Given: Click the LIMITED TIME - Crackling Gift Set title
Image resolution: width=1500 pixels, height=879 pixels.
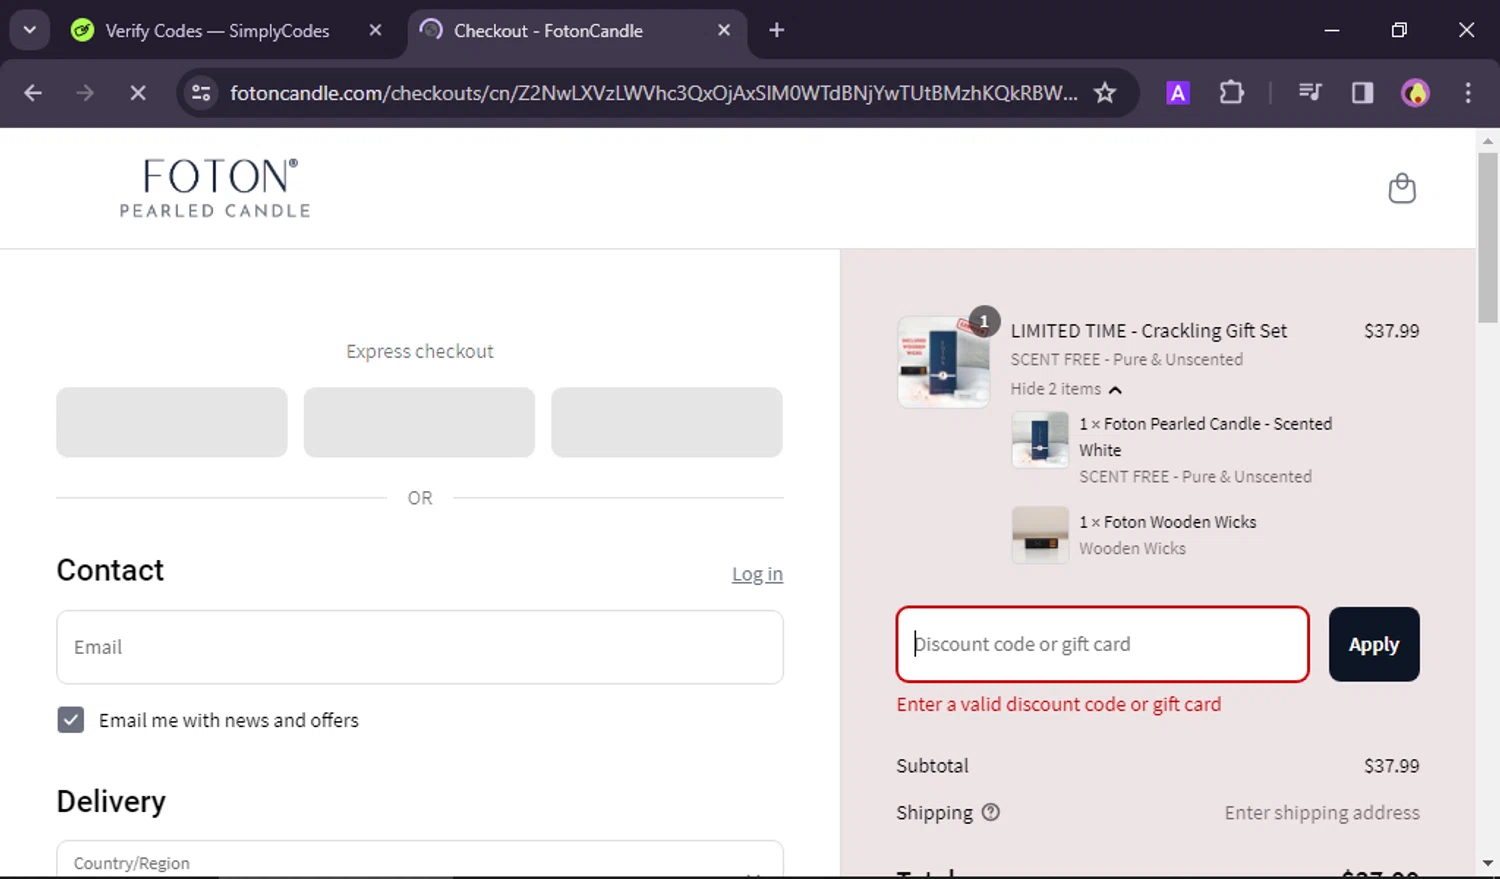Looking at the screenshot, I should point(1149,331).
